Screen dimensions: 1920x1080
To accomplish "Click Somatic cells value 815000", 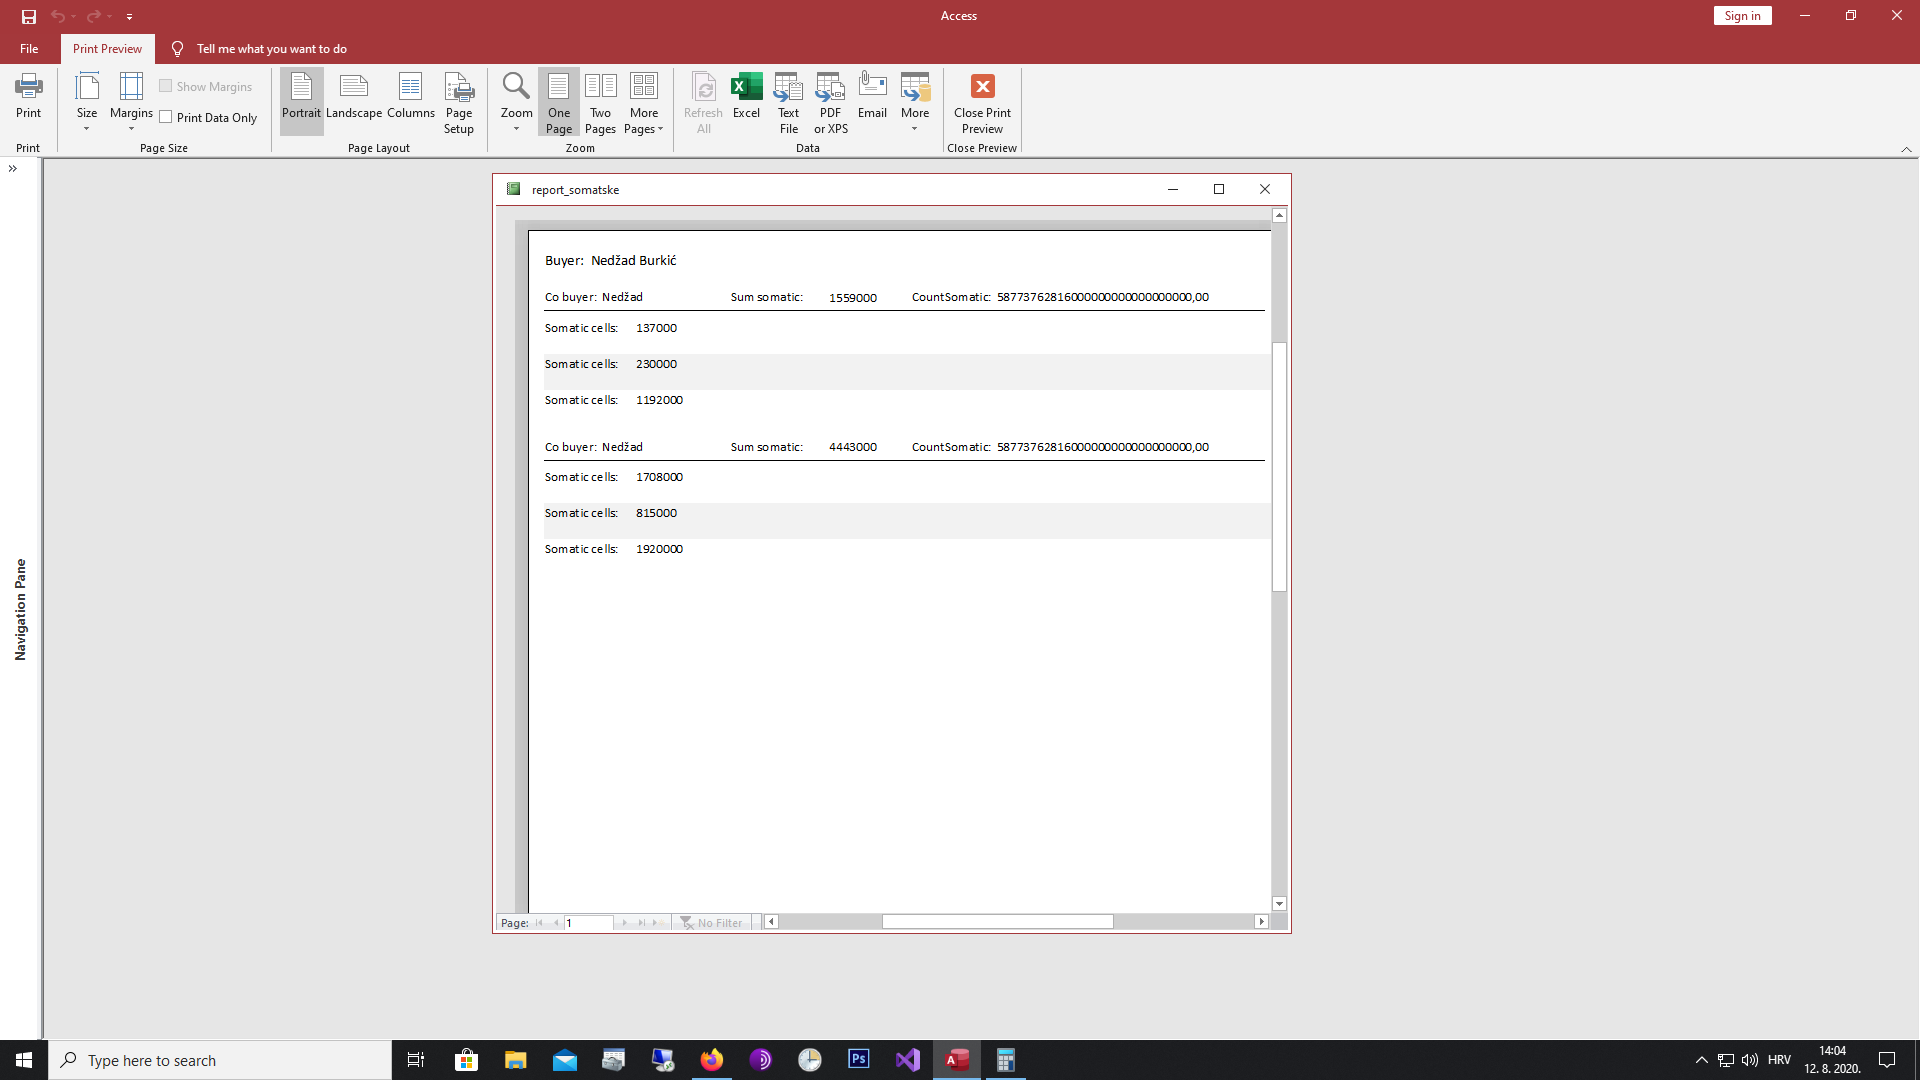I will click(656, 513).
